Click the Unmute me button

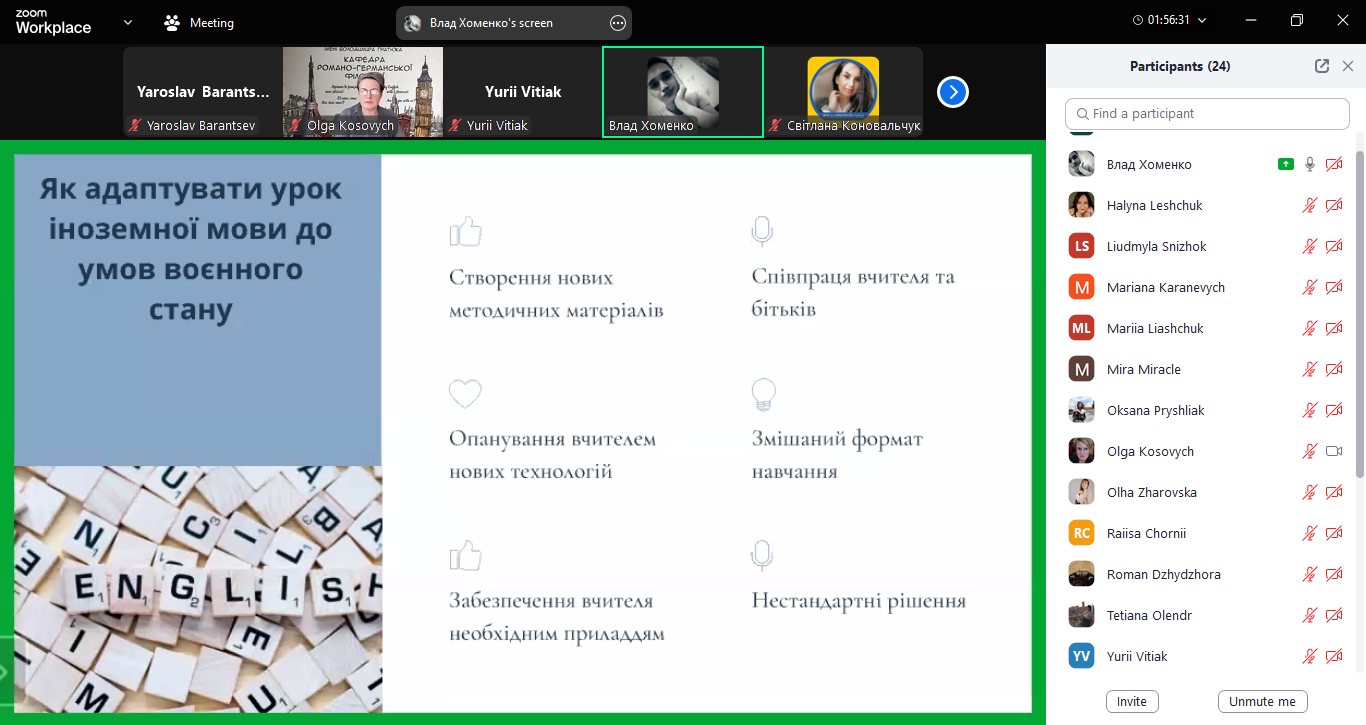1262,701
